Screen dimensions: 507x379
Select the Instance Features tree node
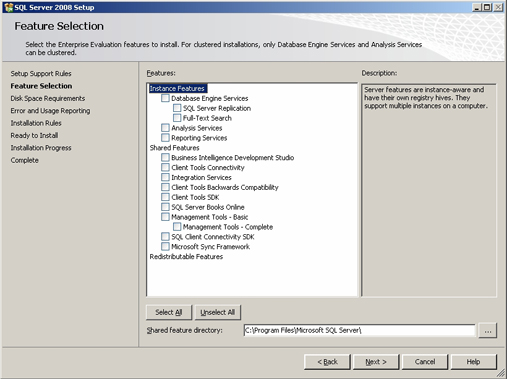177,88
